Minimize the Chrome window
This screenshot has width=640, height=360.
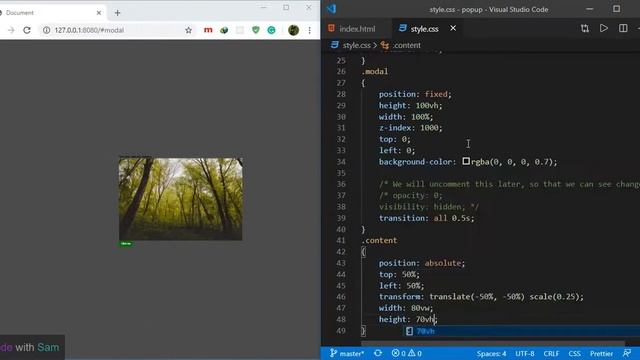[x=264, y=7]
